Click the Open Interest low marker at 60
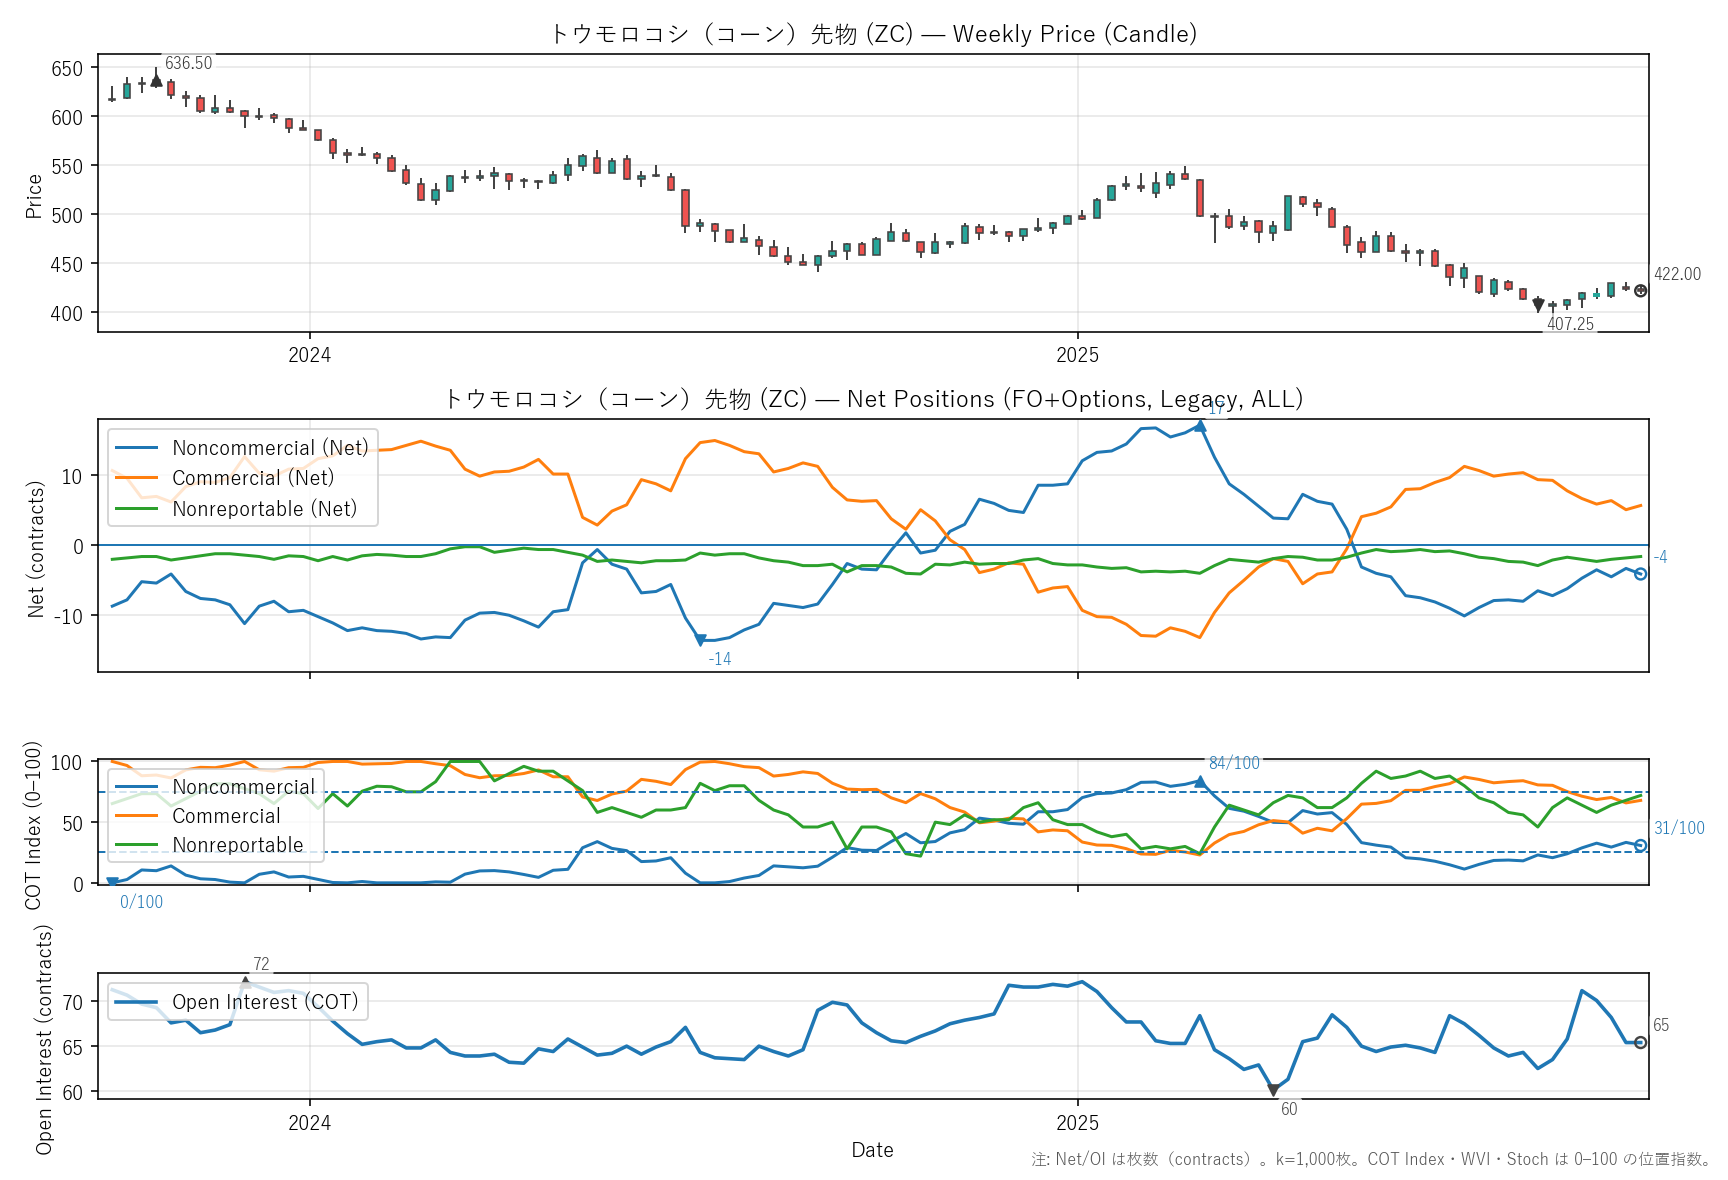1728x1180 pixels. (1273, 1090)
